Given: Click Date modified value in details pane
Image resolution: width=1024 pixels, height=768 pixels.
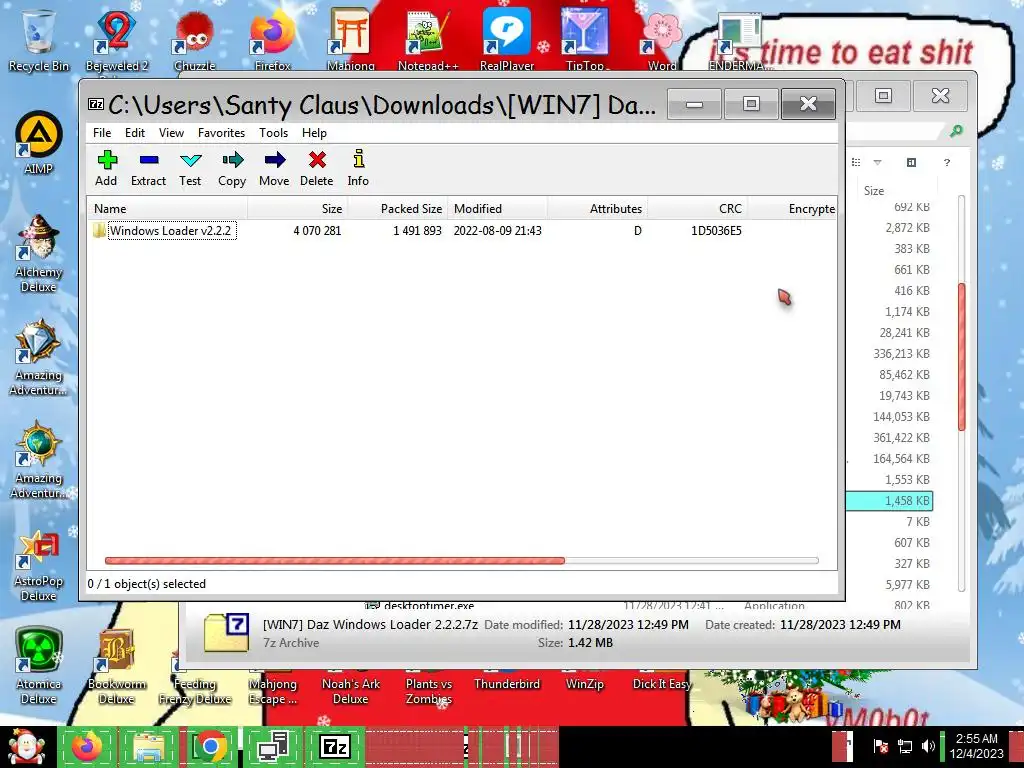Looking at the screenshot, I should (x=628, y=624).
